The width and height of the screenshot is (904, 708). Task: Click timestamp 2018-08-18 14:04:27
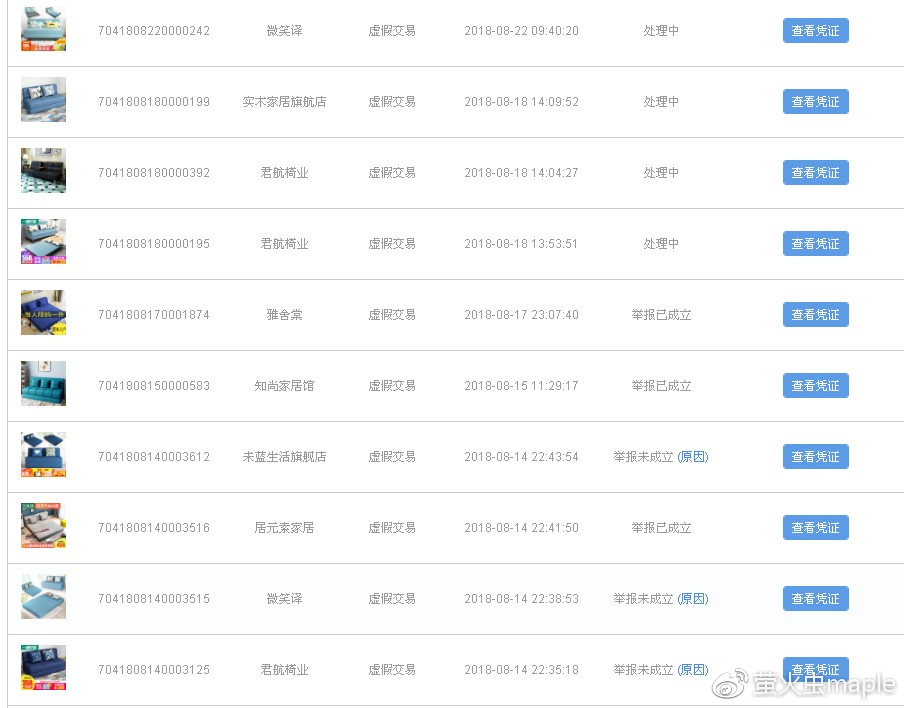(521, 172)
